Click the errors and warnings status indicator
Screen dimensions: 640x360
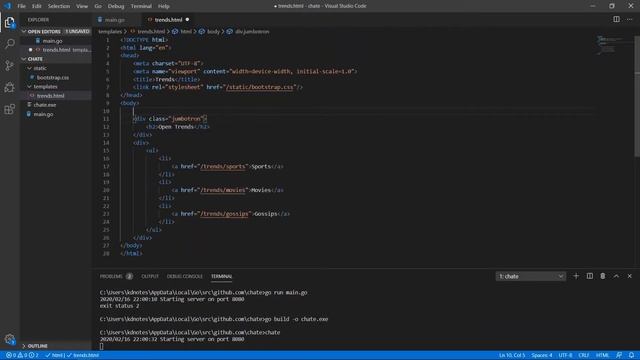[22, 355]
